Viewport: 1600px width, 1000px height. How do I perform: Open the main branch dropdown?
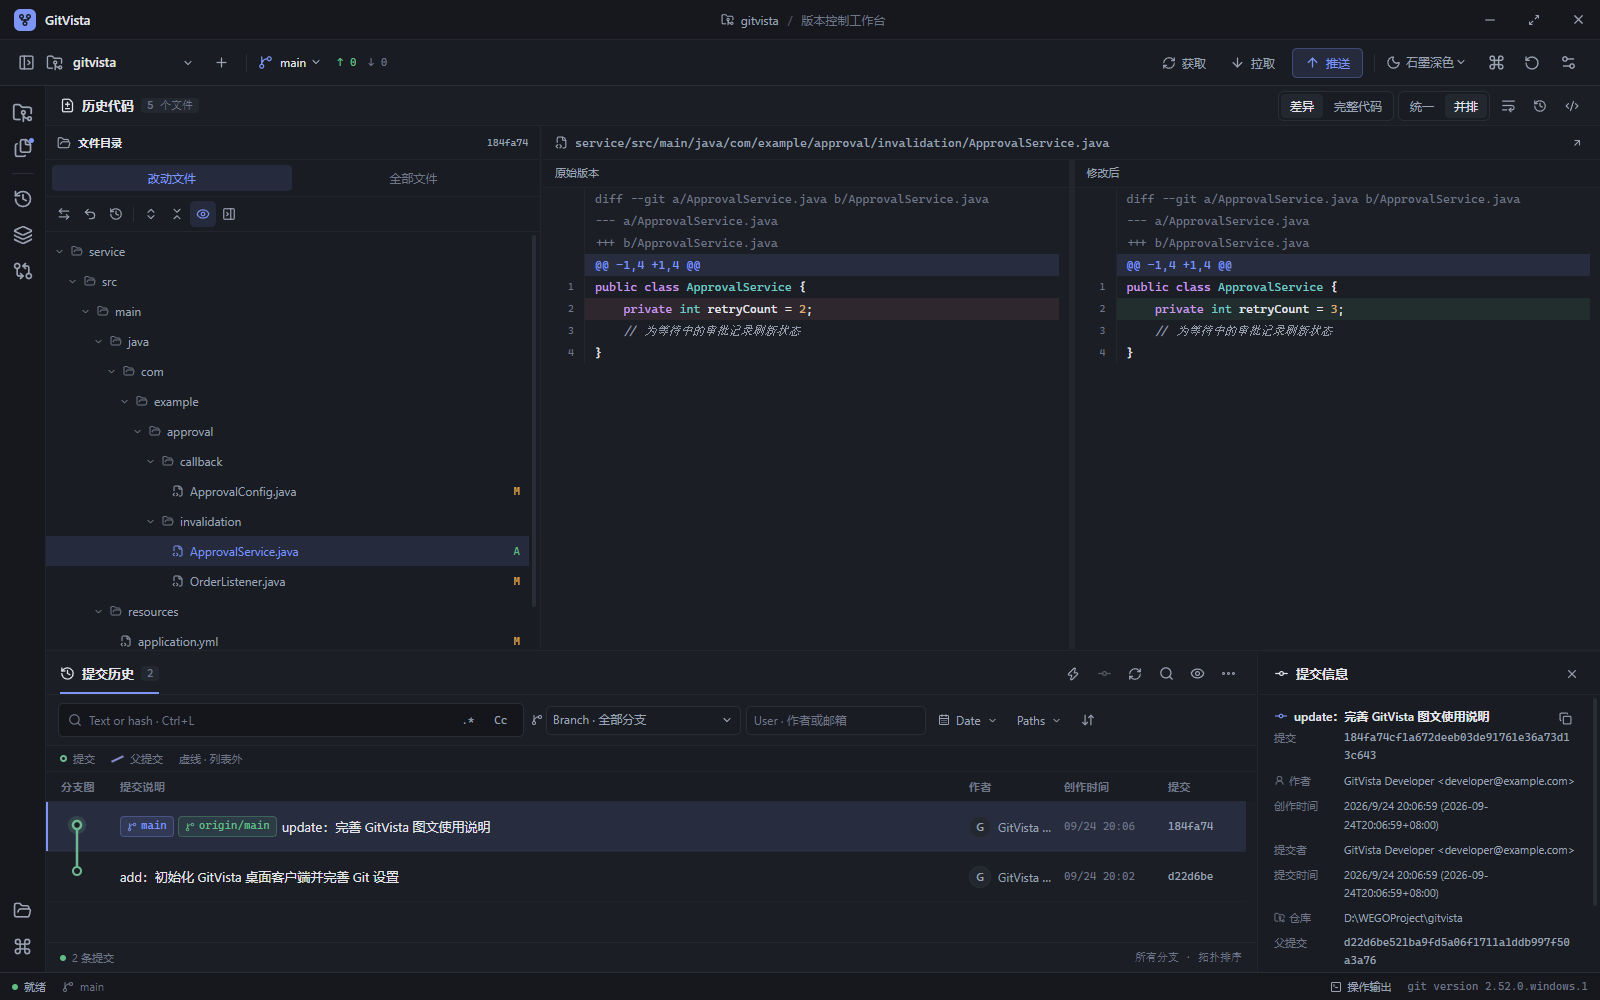tap(290, 62)
